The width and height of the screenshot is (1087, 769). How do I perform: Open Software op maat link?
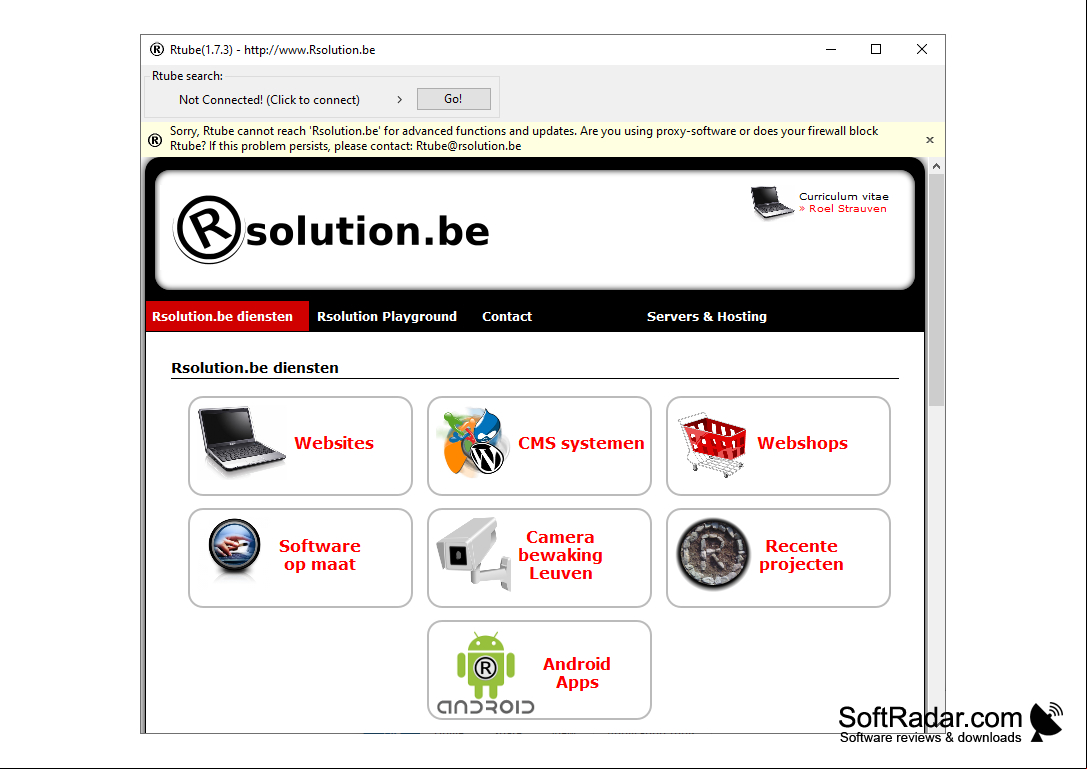click(320, 555)
